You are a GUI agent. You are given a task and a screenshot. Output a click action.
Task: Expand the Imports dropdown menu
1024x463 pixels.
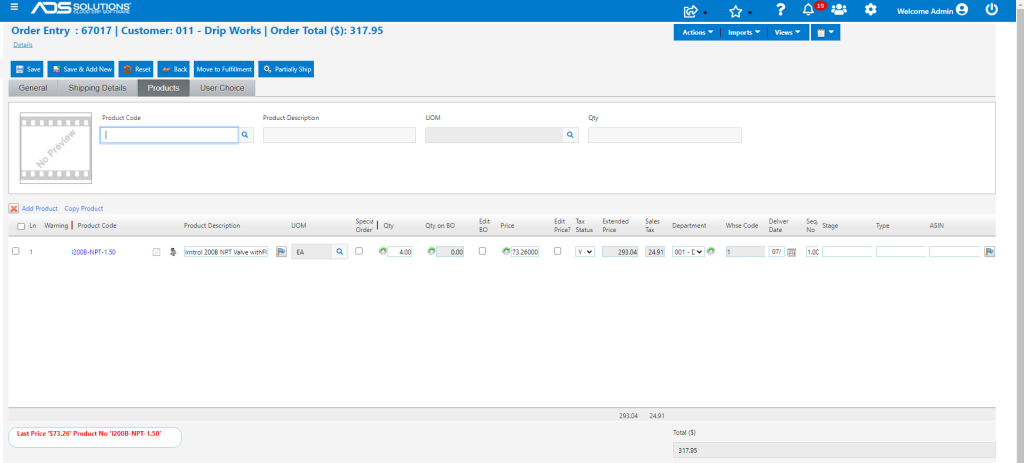(744, 32)
